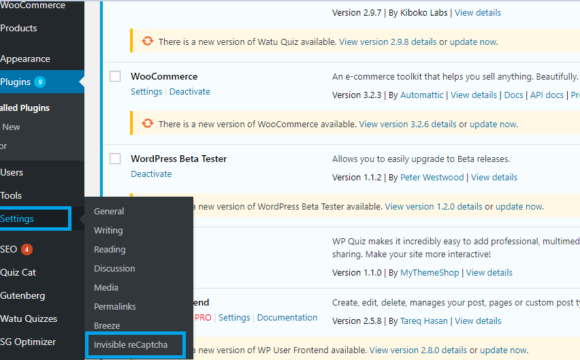
Task: View version 3.2.6 details for WooCommerce
Action: pos(408,124)
